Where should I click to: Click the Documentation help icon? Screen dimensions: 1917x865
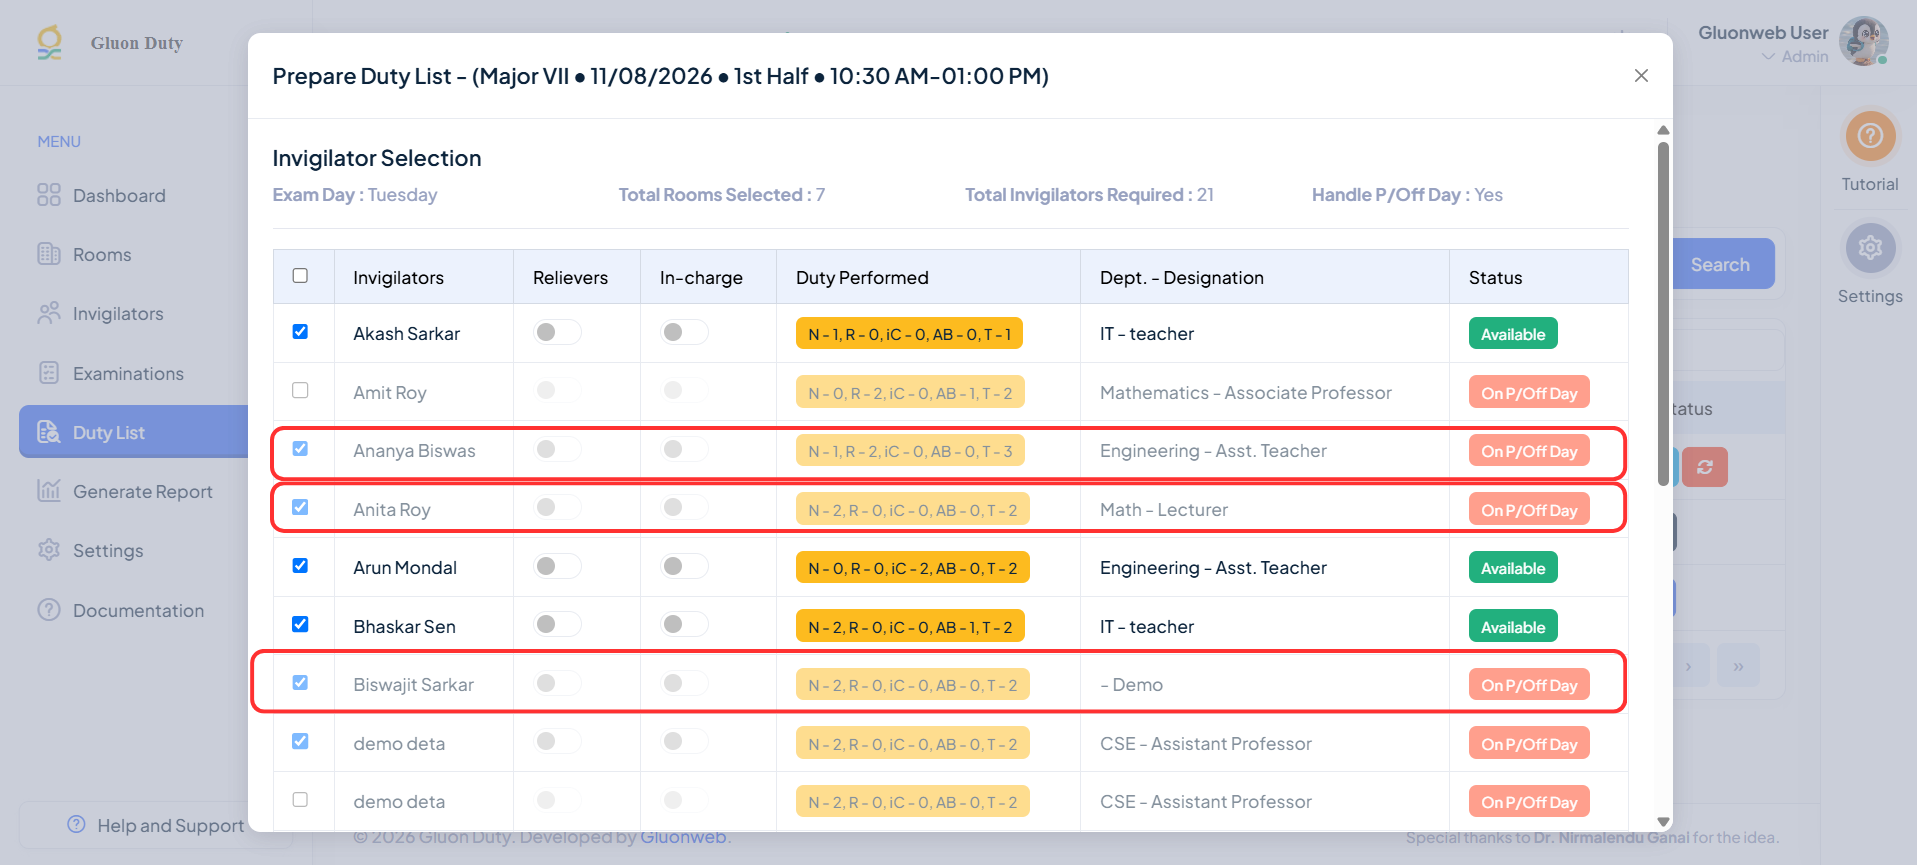(x=49, y=610)
